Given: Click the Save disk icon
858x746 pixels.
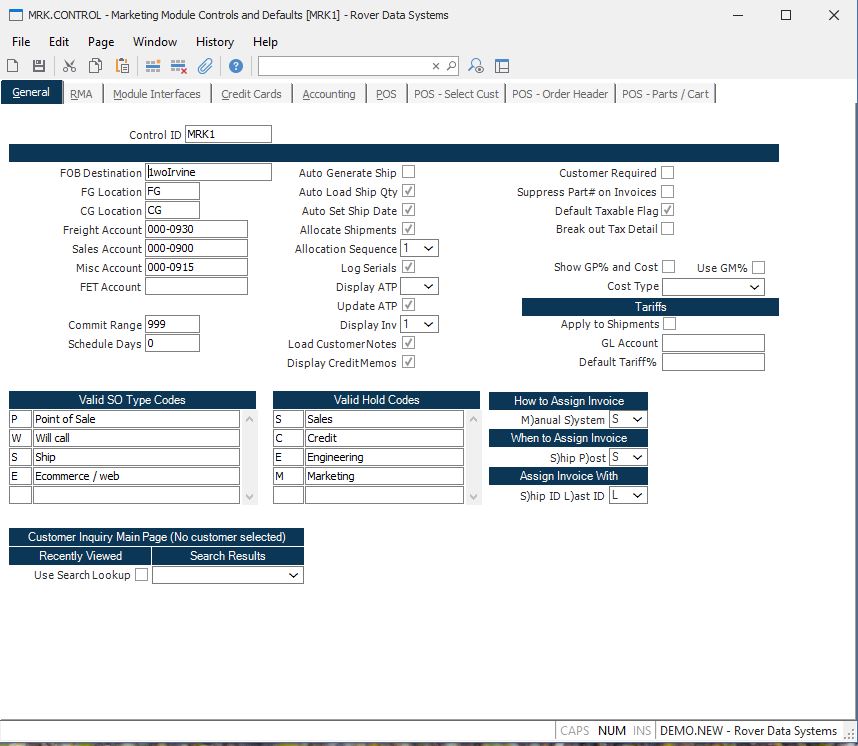Looking at the screenshot, I should click(x=39, y=66).
